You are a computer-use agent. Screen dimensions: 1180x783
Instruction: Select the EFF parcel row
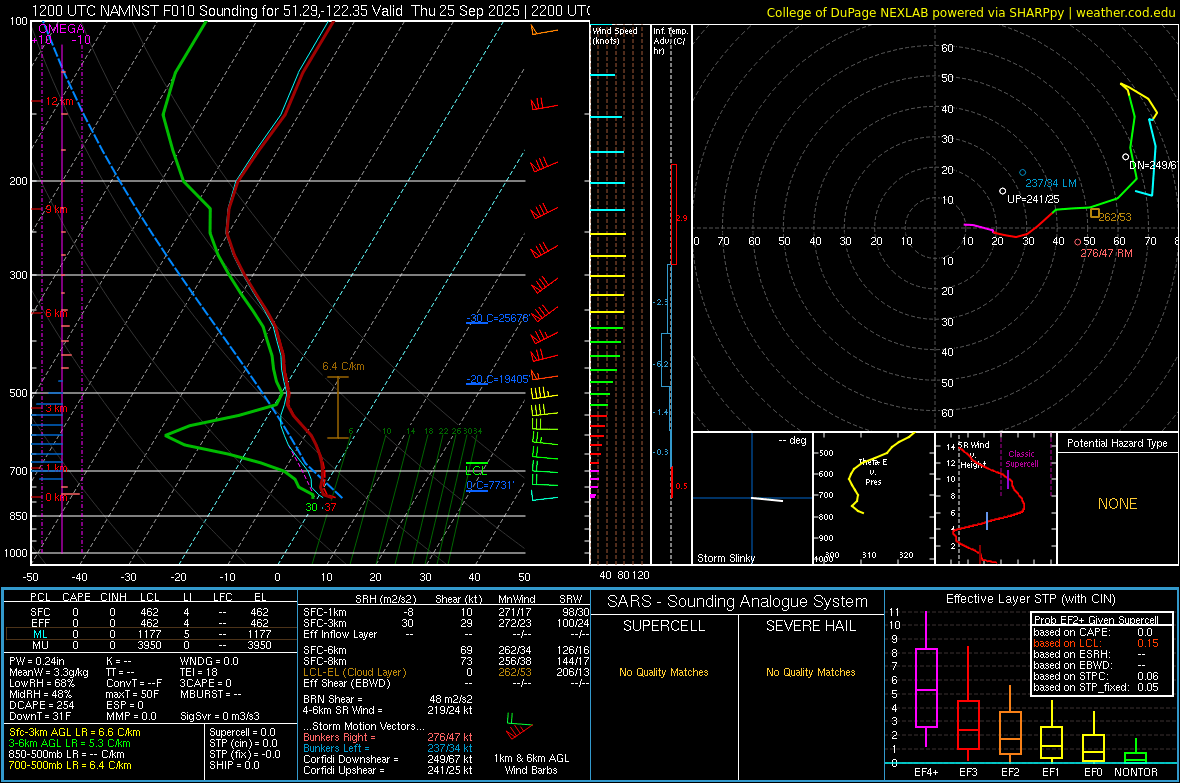[x=151, y=623]
